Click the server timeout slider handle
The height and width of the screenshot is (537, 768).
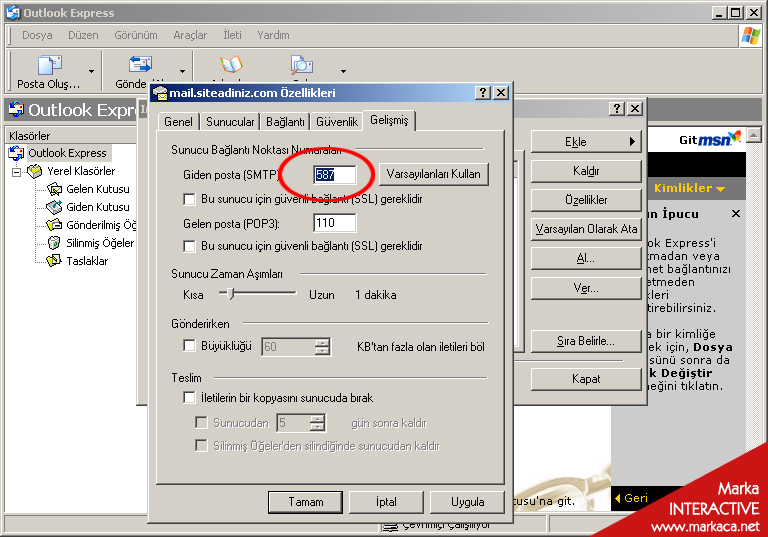[231, 293]
